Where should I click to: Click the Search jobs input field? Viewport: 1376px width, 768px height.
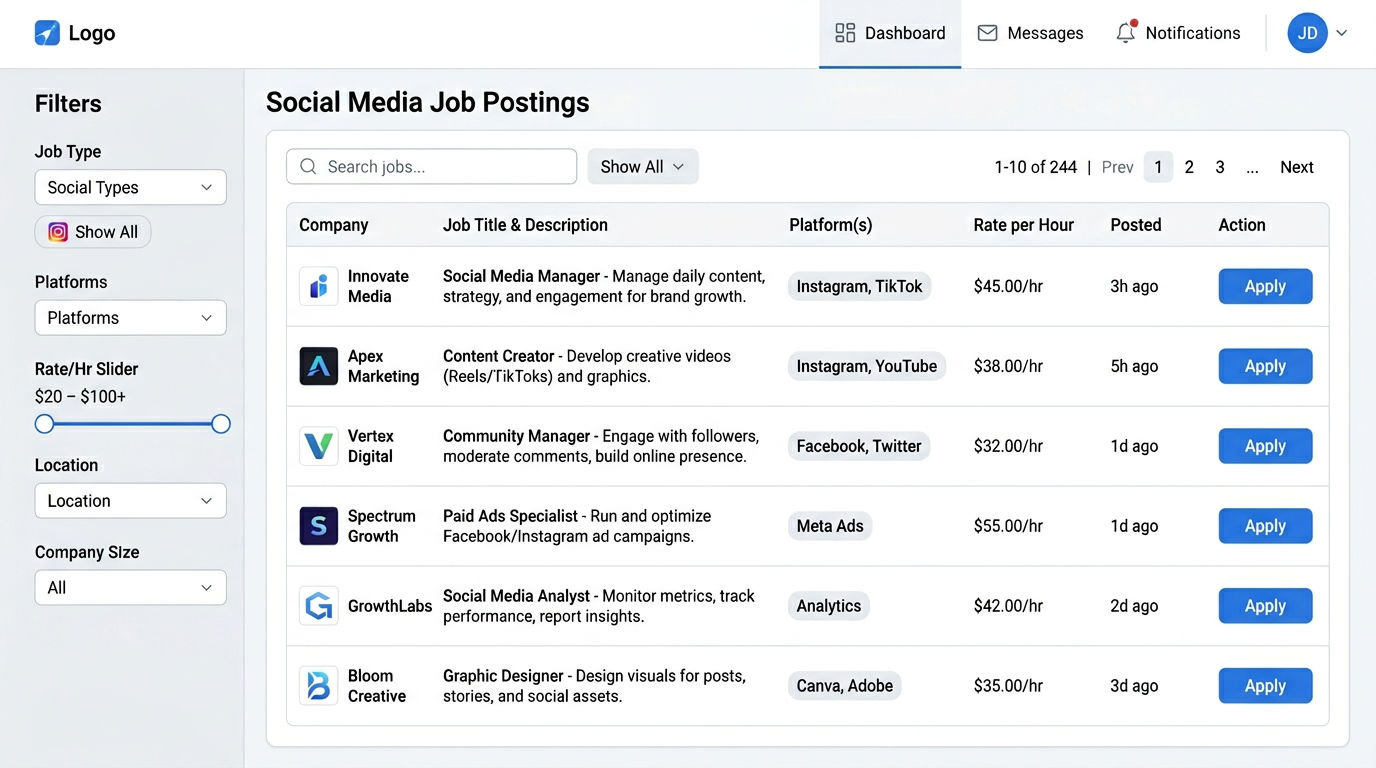coord(431,167)
